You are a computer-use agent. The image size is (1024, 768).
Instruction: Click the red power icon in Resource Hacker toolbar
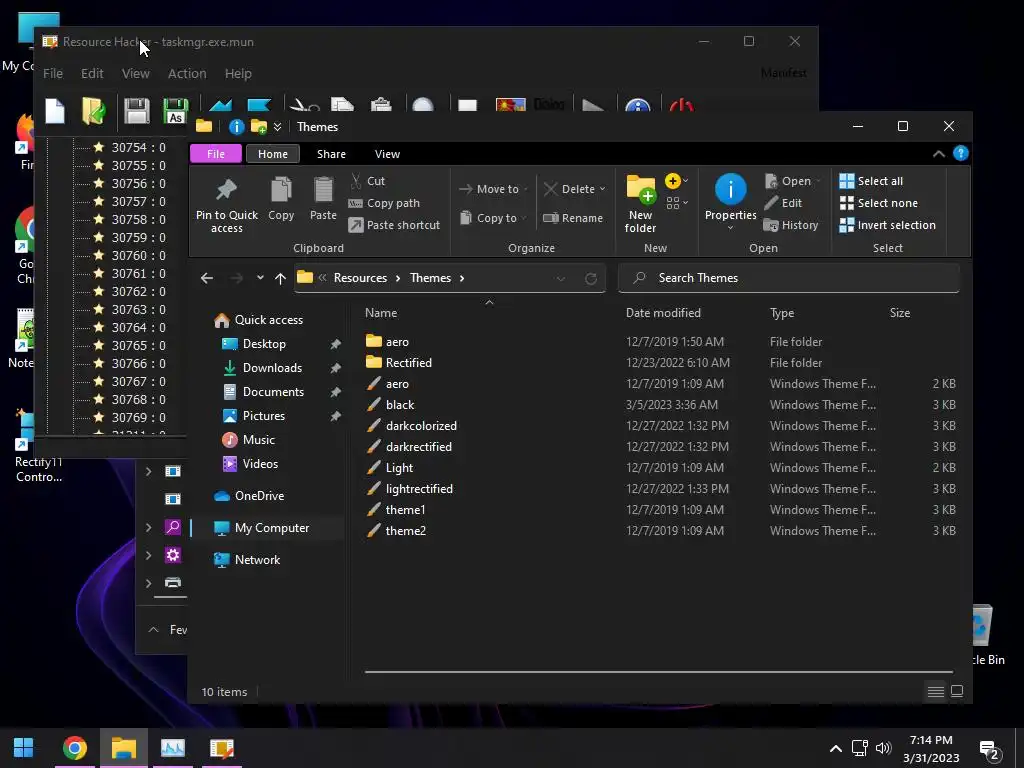(681, 105)
